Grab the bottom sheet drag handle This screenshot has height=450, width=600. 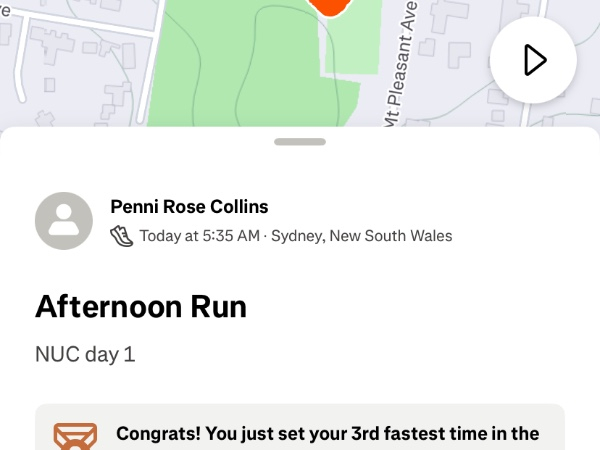(299, 142)
